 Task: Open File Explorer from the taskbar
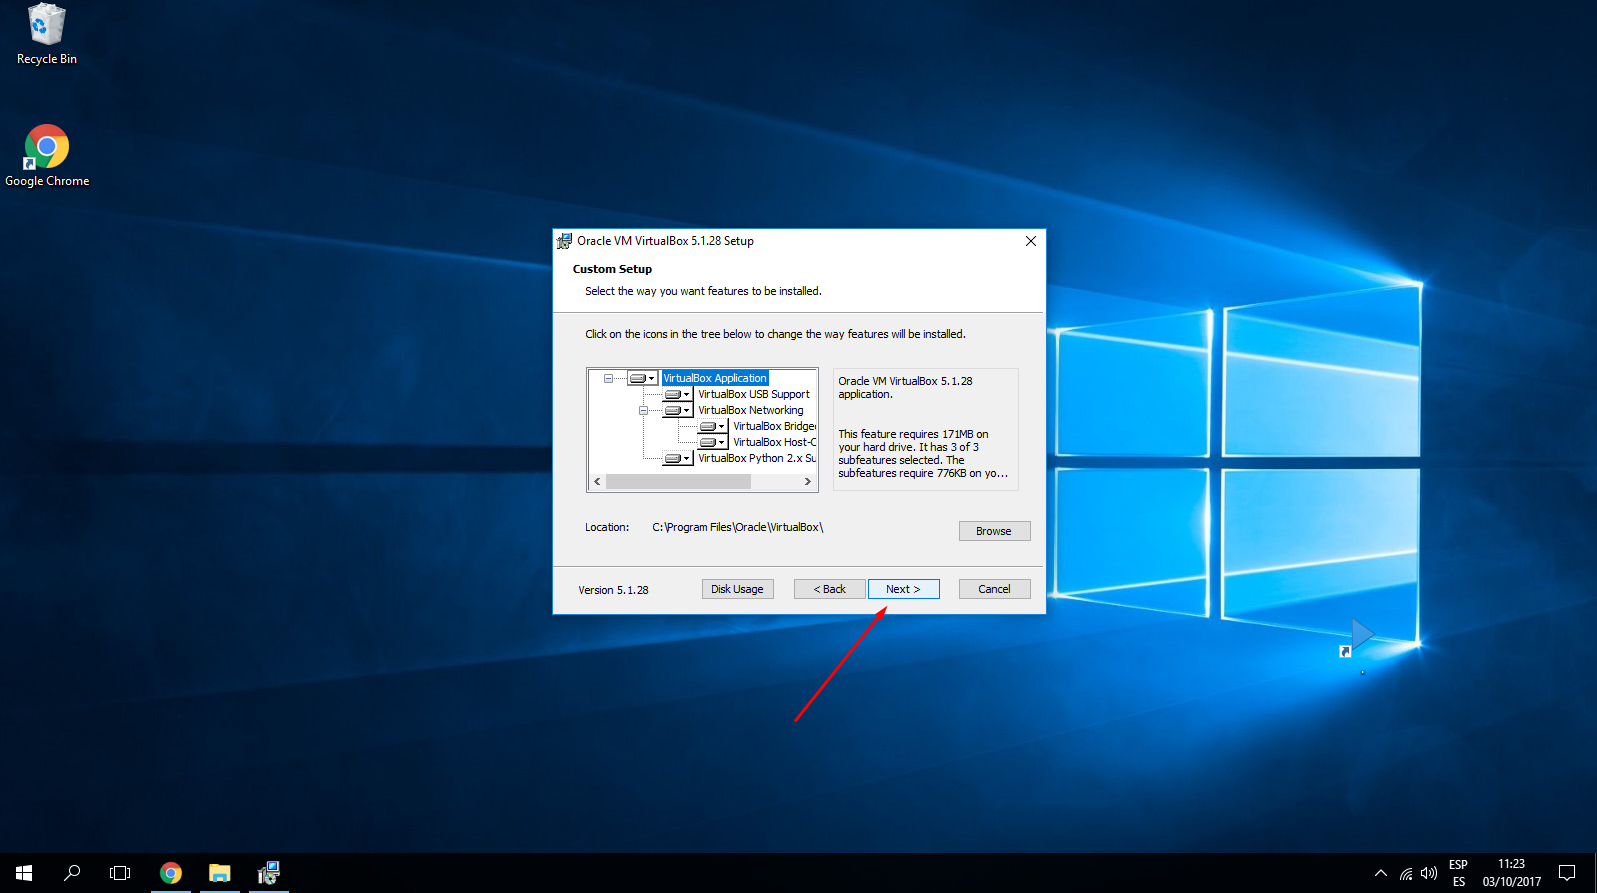click(x=219, y=873)
